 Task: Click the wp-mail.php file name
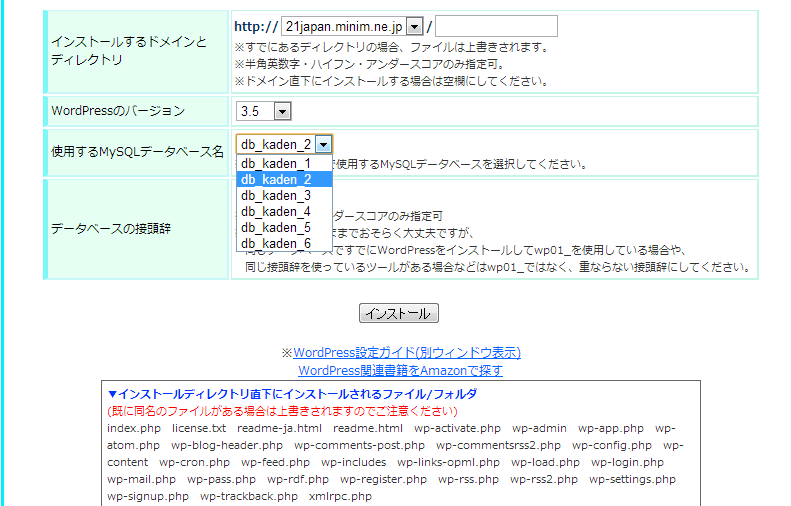(x=141, y=479)
